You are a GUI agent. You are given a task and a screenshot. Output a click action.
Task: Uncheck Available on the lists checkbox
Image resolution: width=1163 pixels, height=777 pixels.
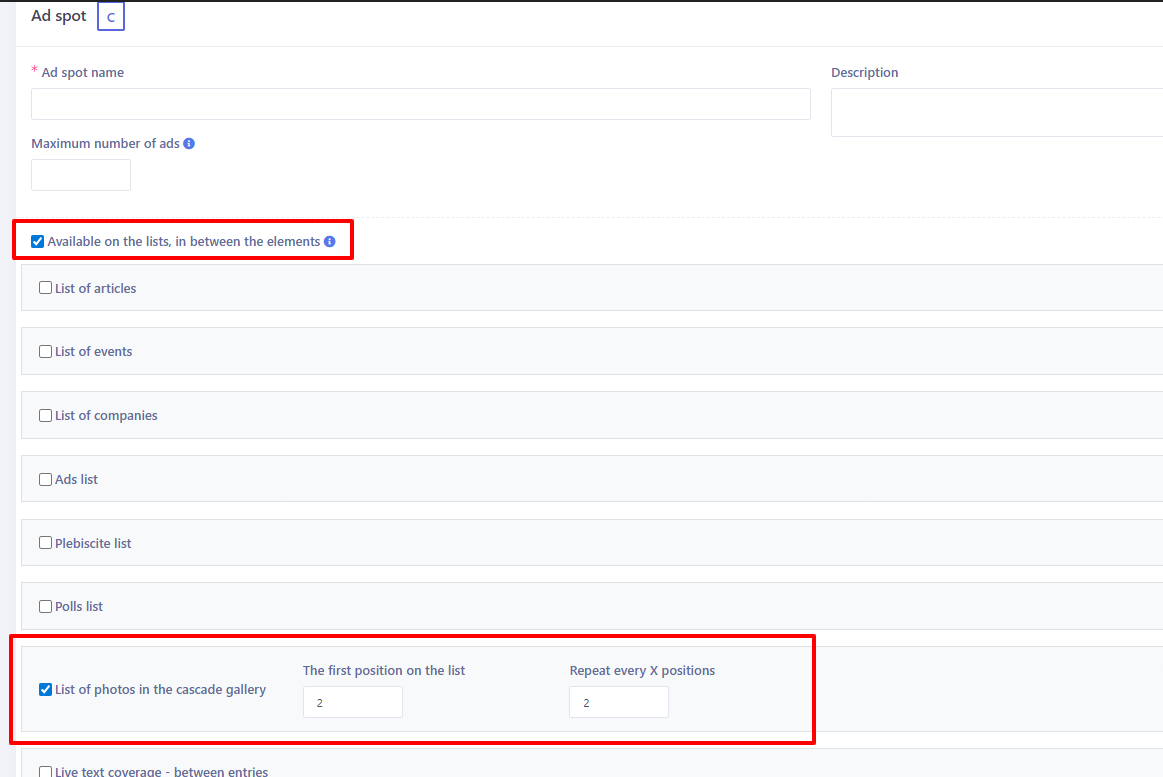38,241
